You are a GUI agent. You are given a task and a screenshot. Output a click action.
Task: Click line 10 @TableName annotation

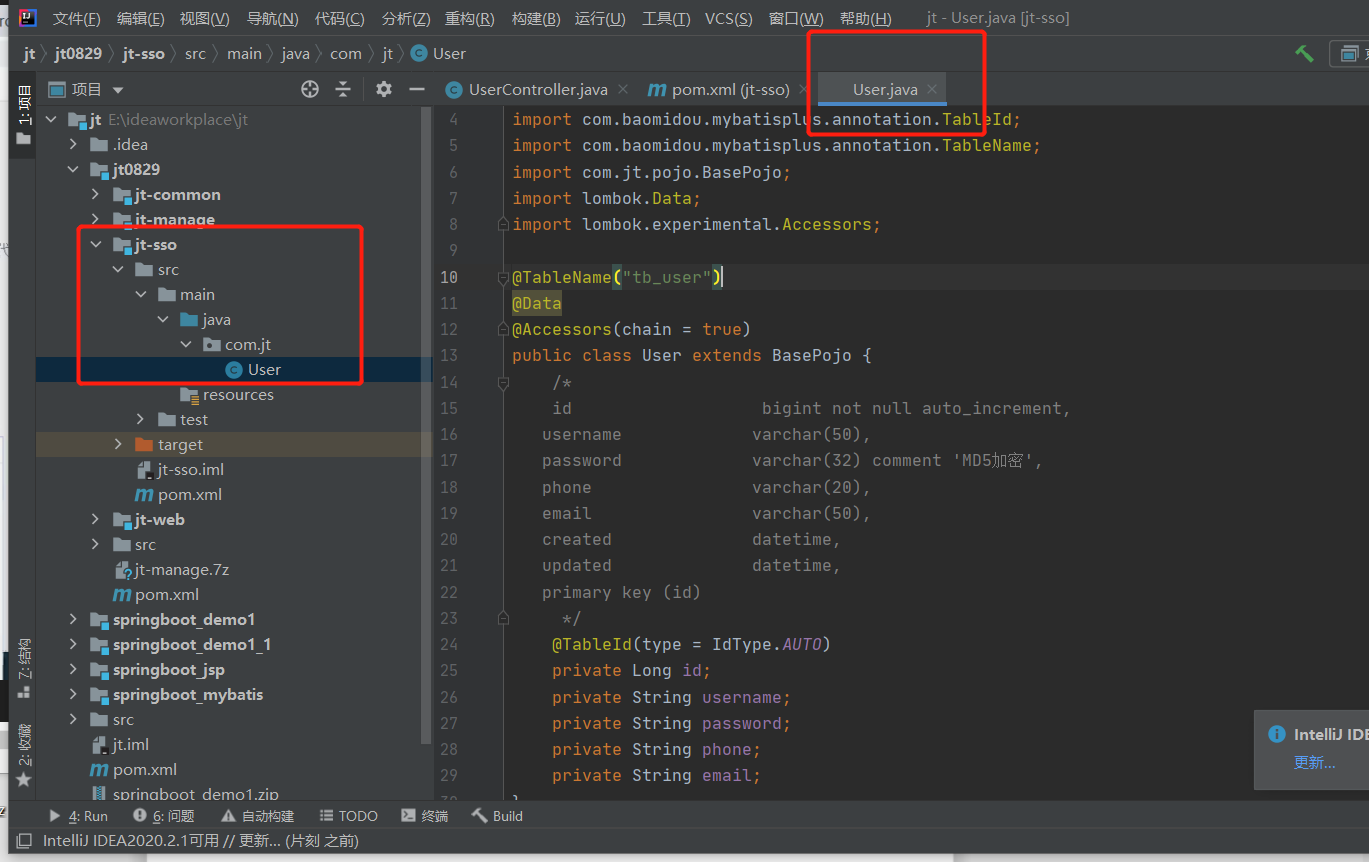click(617, 277)
